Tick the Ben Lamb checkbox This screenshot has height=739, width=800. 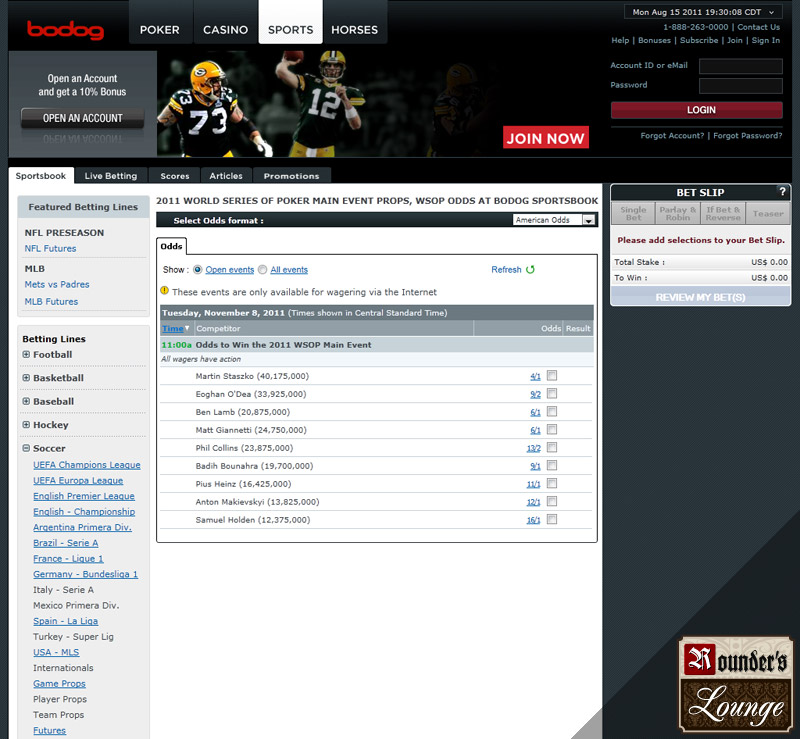(x=552, y=411)
